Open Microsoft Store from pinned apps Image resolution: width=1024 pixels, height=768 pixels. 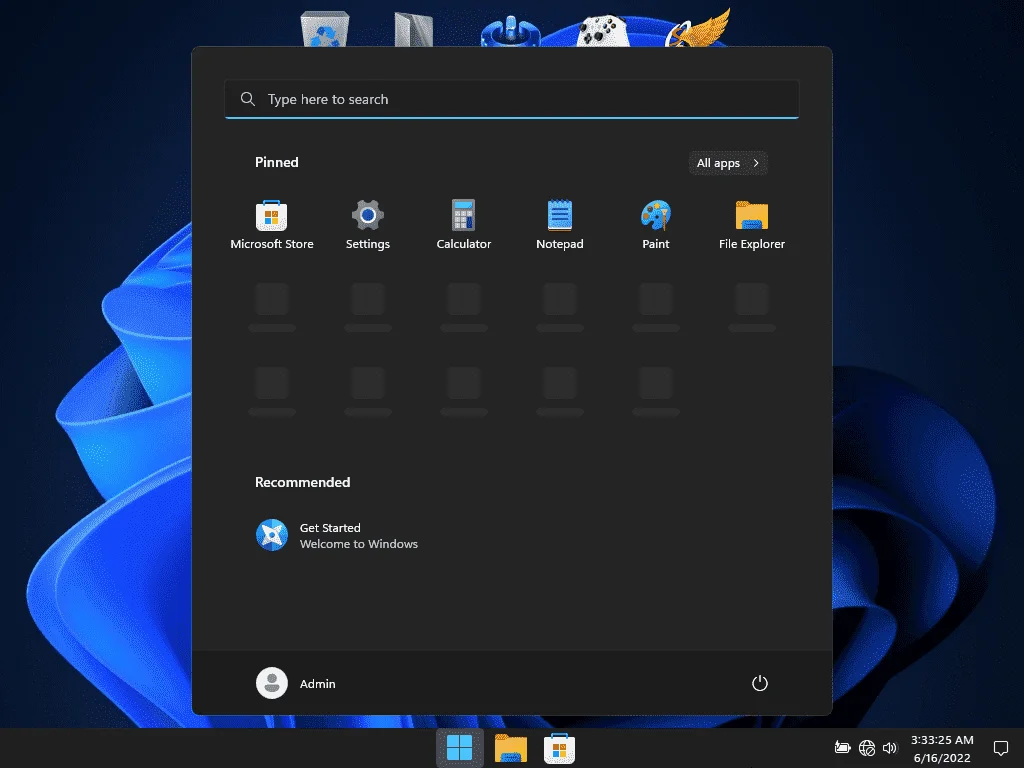272,225
